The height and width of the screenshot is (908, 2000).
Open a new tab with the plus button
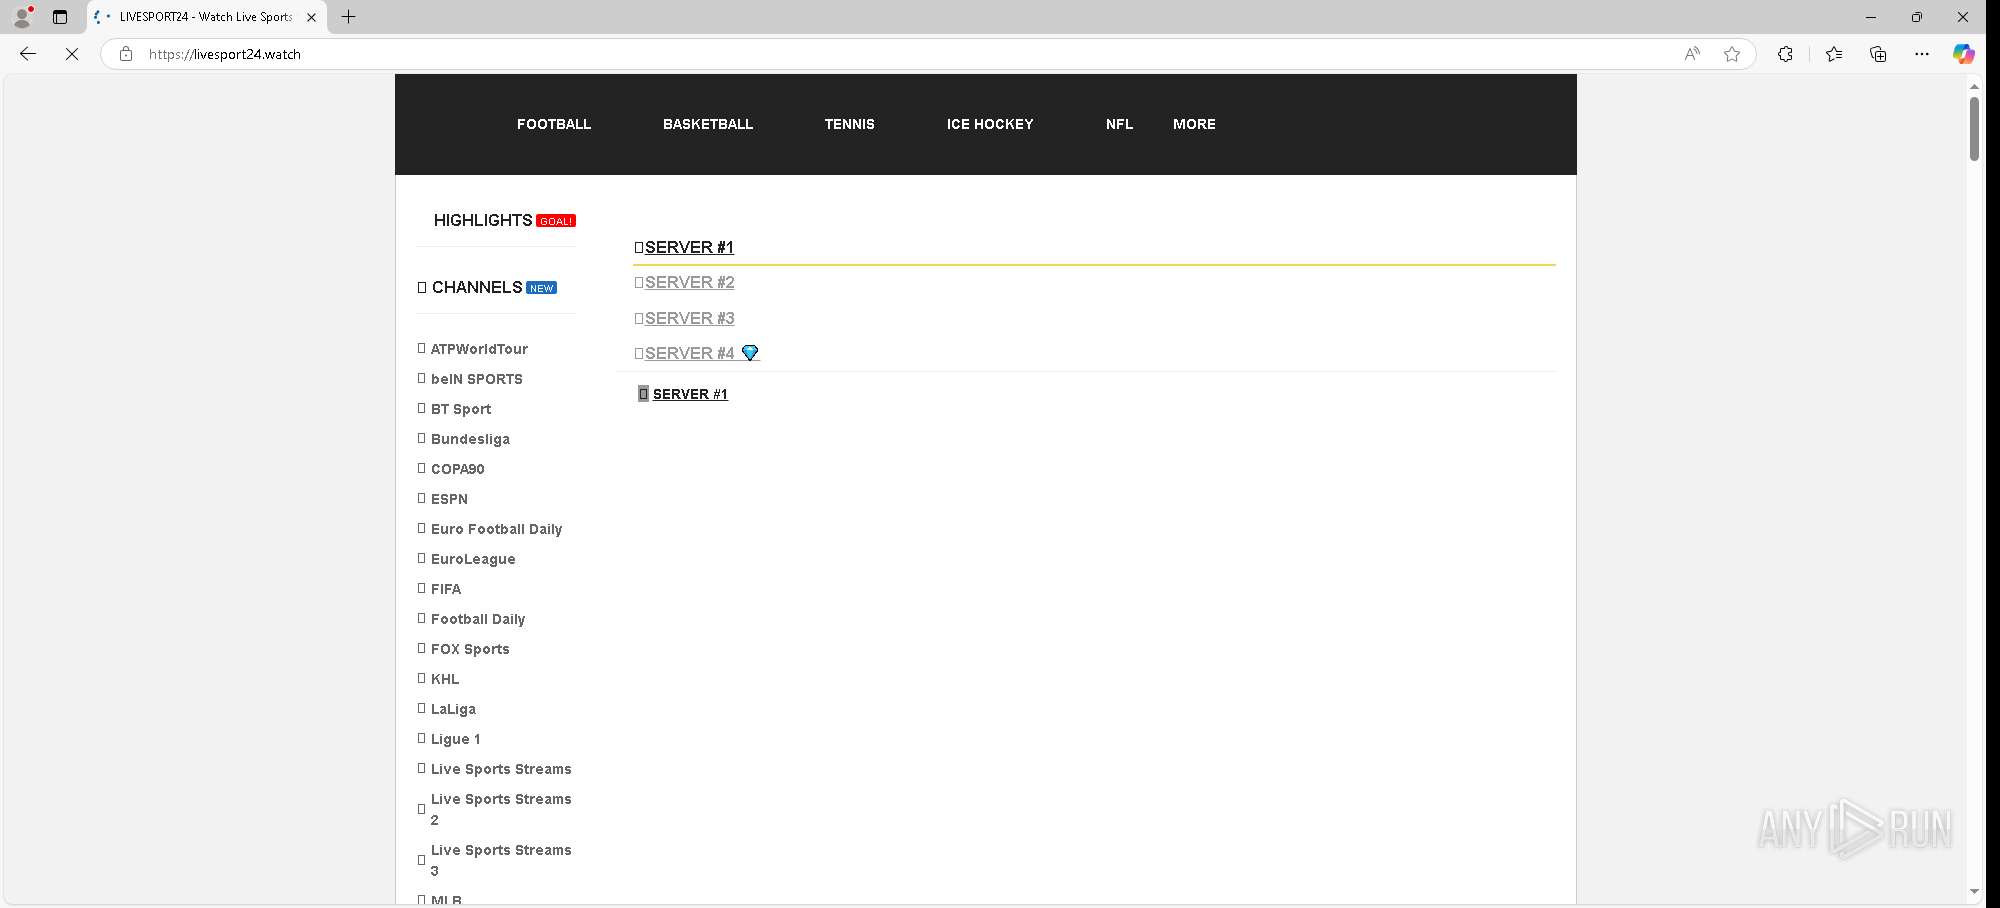tap(348, 16)
